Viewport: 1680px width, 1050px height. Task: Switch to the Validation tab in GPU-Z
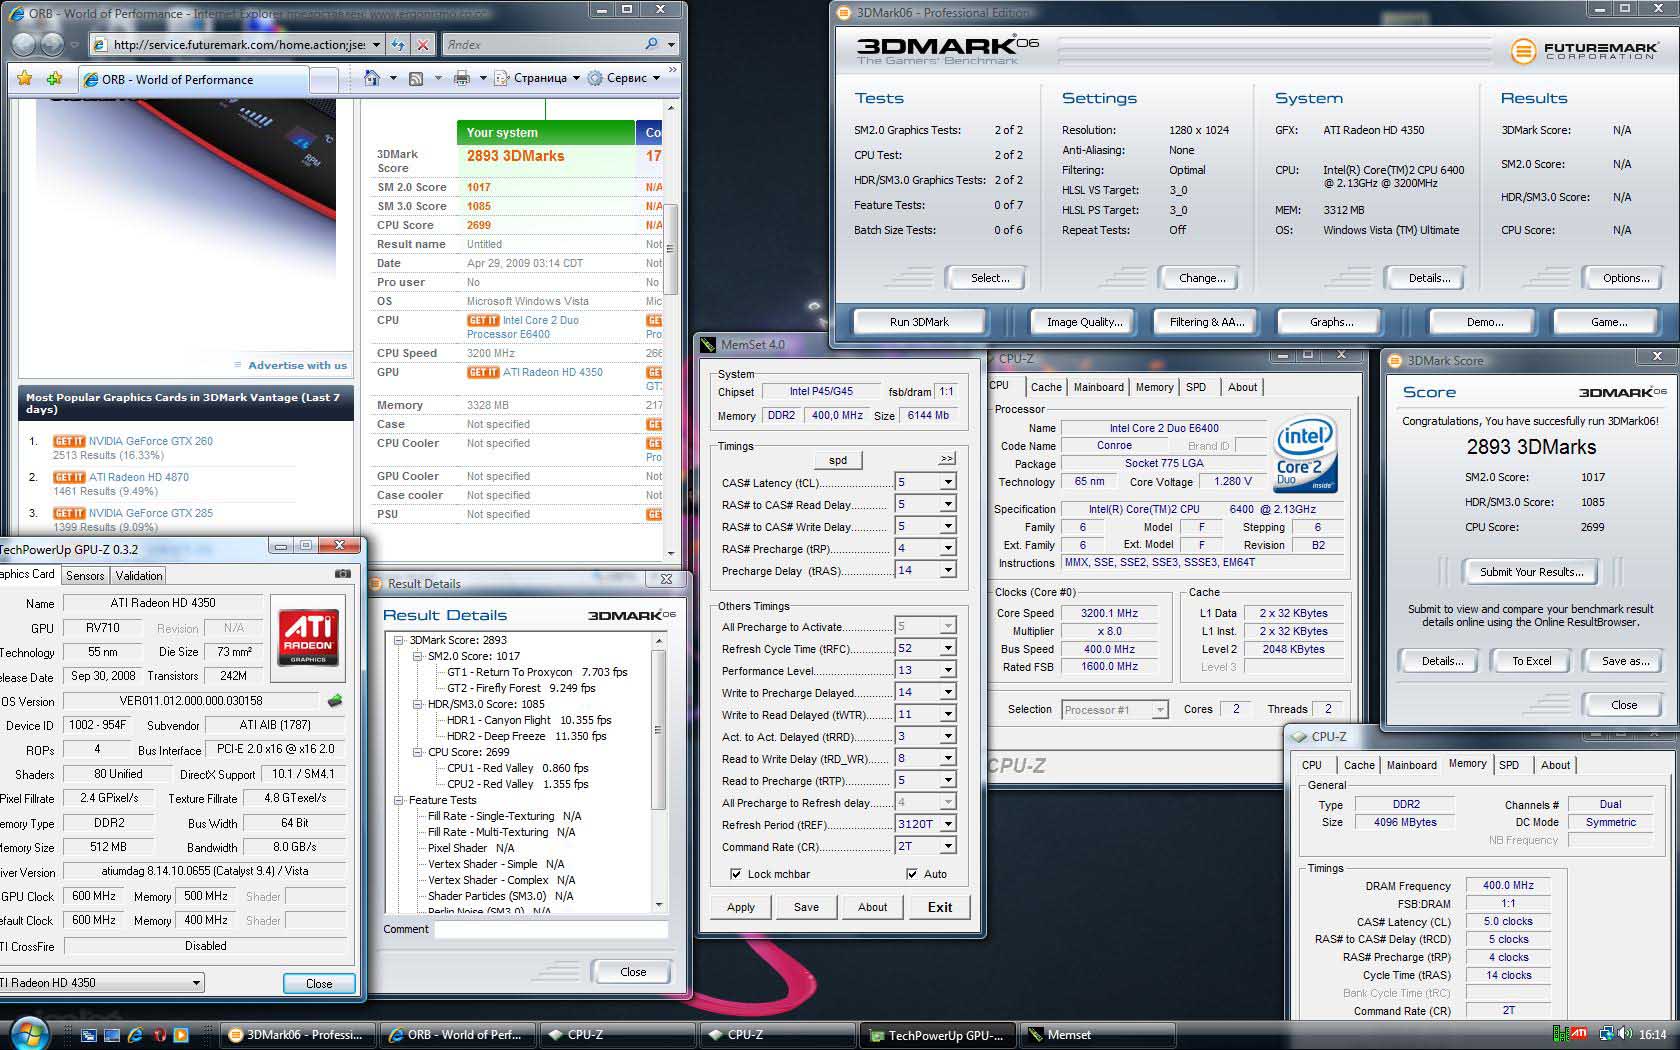pos(138,576)
